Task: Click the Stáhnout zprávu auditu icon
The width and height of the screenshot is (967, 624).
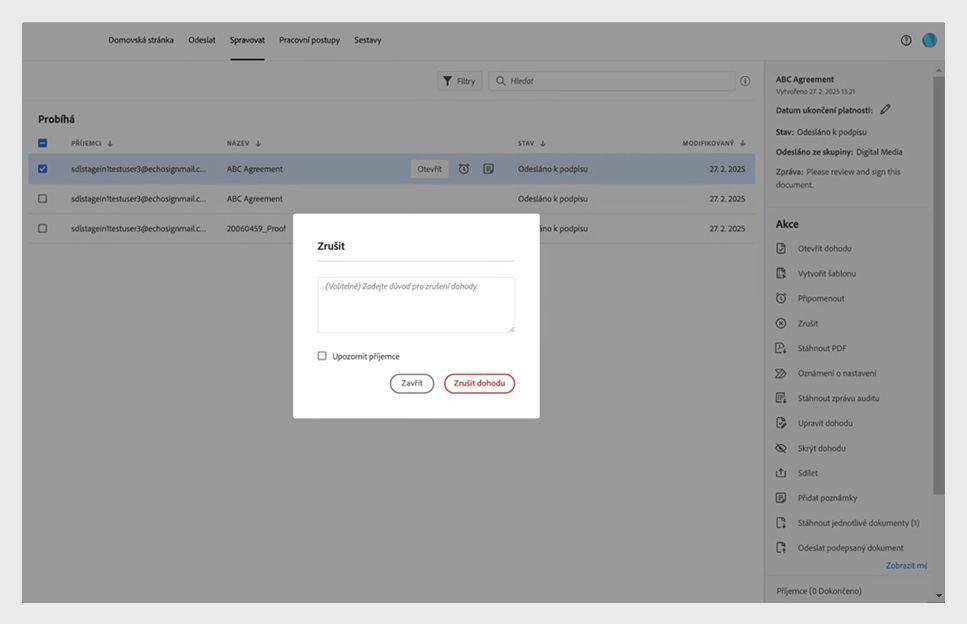Action: tap(781, 398)
